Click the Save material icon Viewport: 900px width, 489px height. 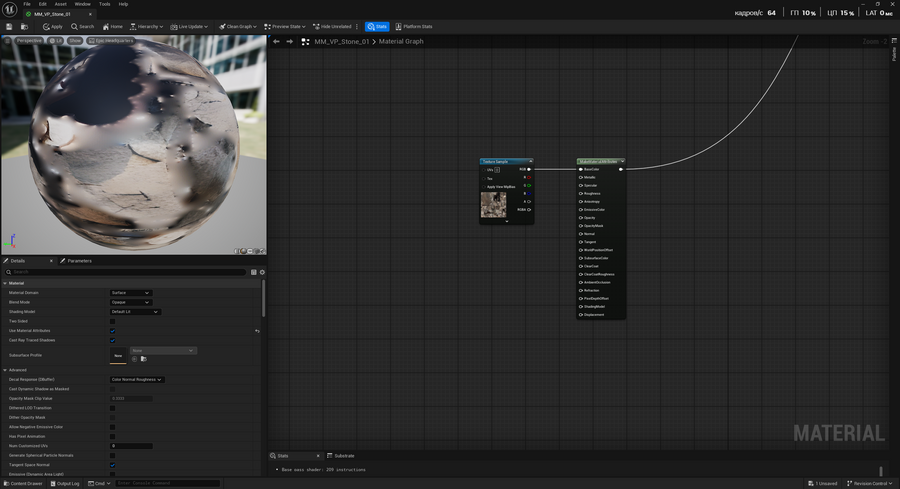(x=10, y=26)
